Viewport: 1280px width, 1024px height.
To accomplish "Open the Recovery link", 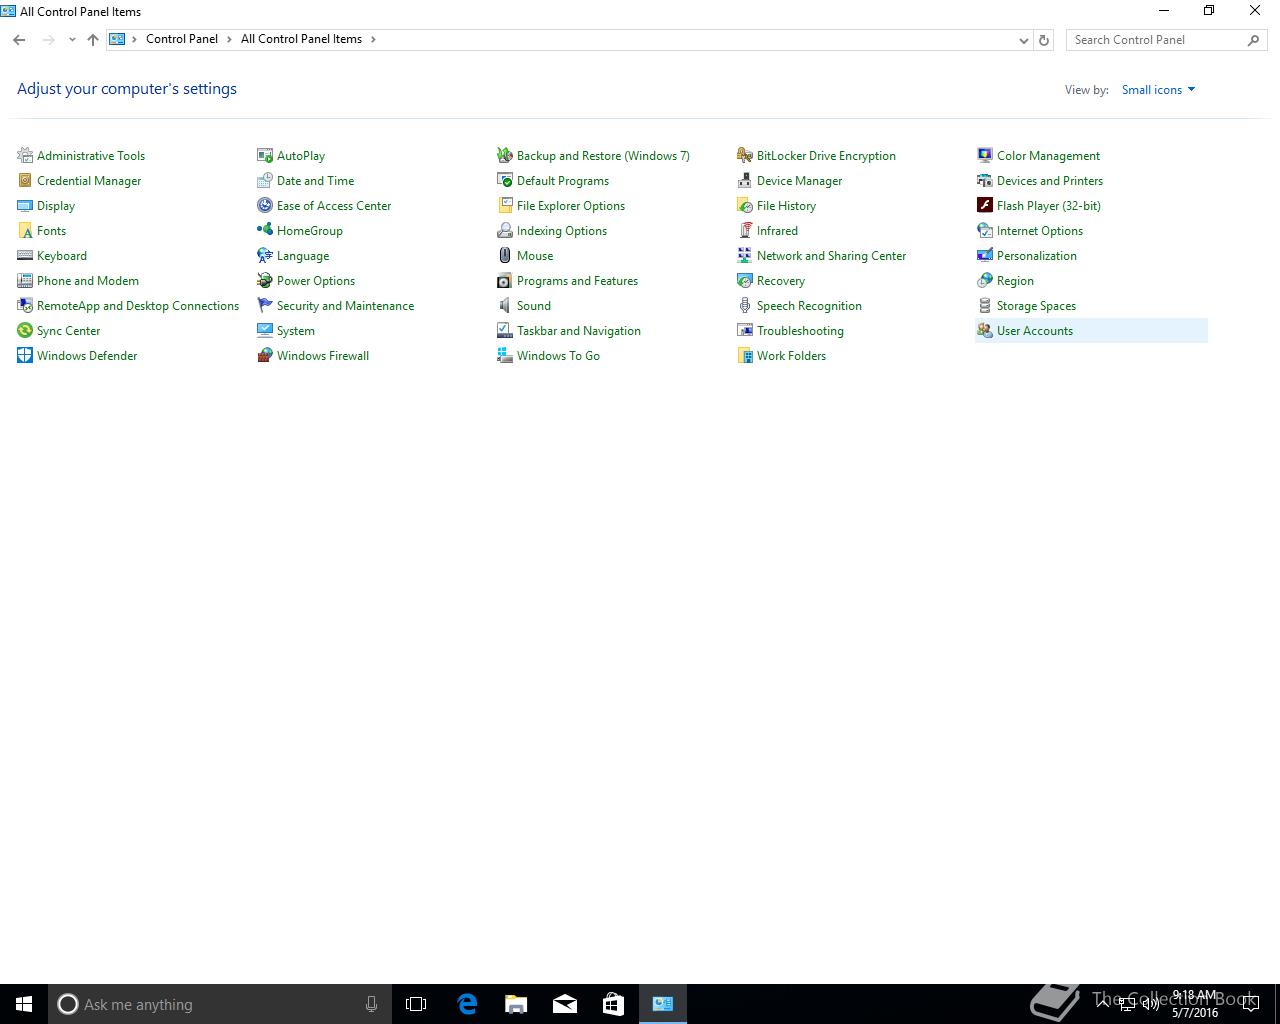I will pos(781,281).
